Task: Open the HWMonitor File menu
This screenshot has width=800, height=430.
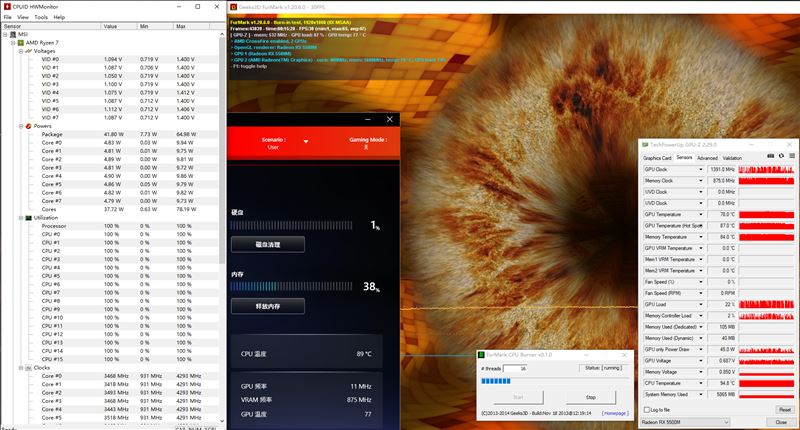Action: [x=8, y=17]
